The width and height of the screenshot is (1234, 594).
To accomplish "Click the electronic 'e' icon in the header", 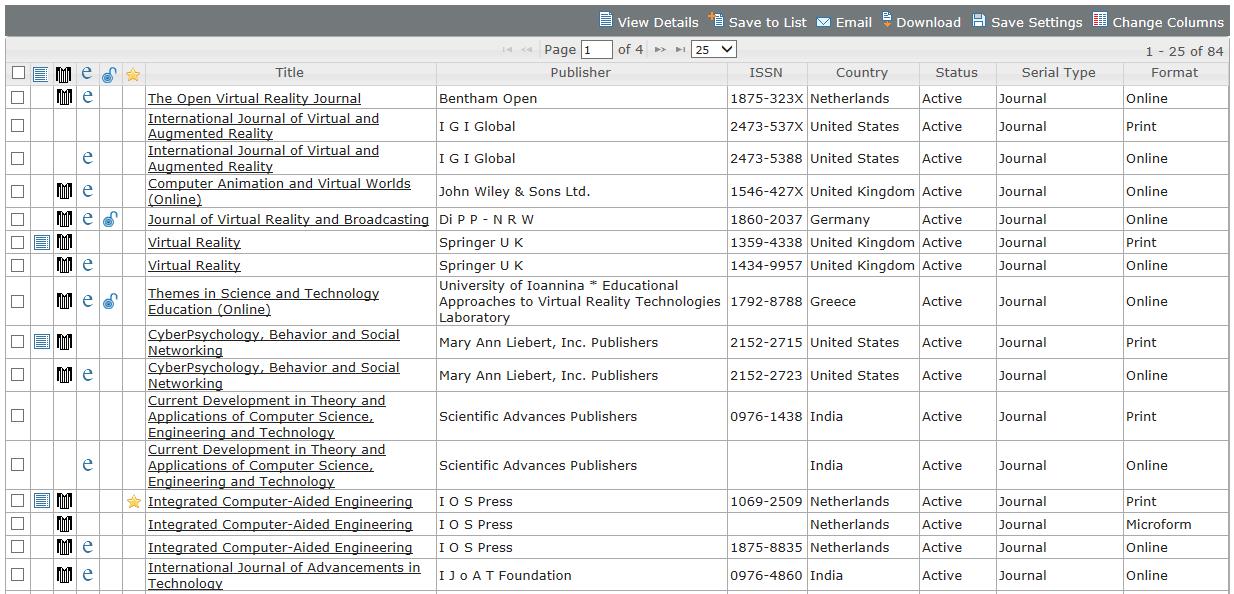I will click(87, 73).
